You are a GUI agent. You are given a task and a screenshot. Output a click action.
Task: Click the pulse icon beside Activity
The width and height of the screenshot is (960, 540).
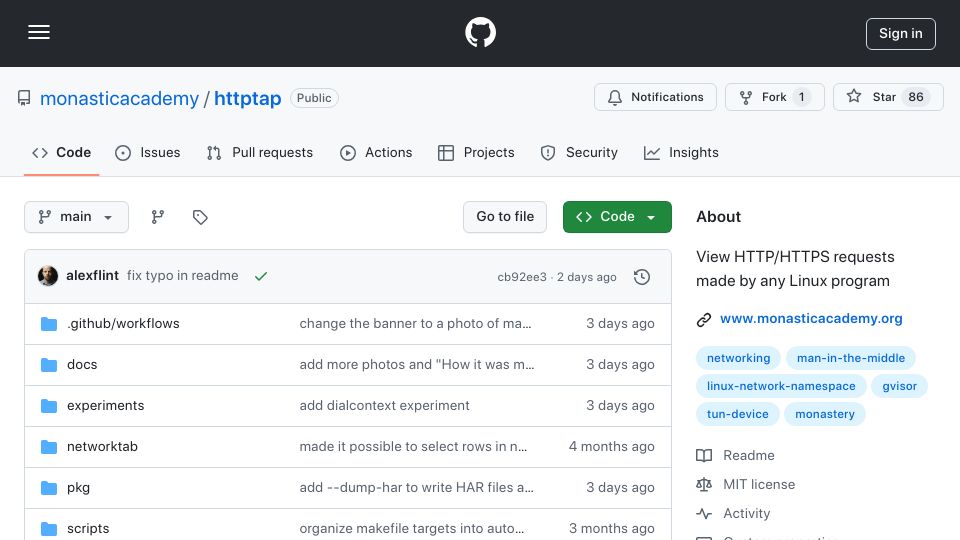click(704, 514)
